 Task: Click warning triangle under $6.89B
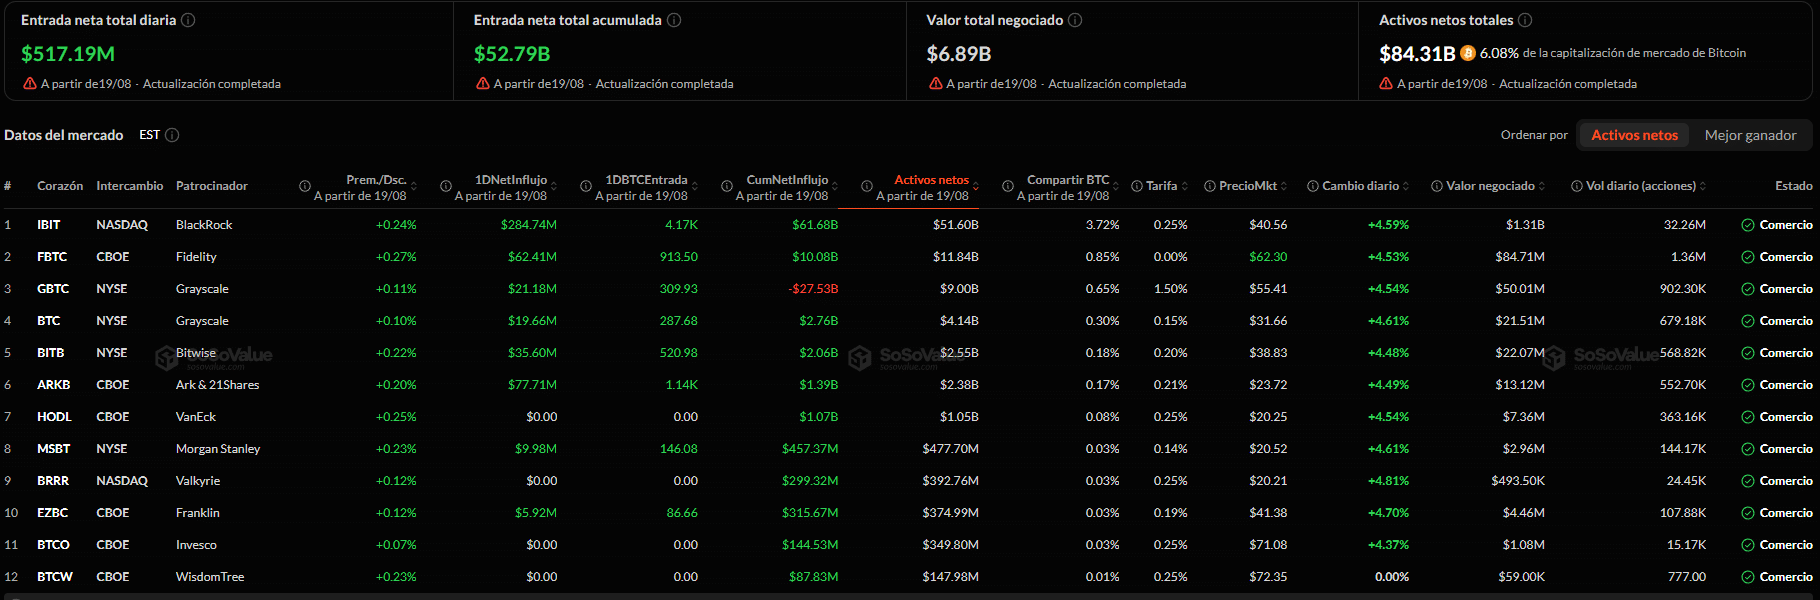coord(936,84)
